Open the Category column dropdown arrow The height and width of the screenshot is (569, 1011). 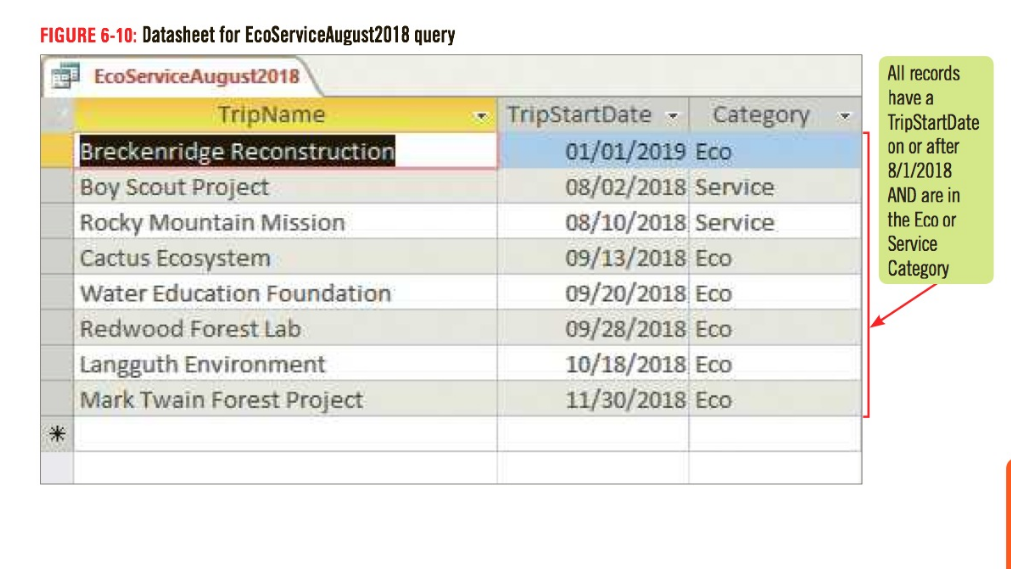click(845, 116)
